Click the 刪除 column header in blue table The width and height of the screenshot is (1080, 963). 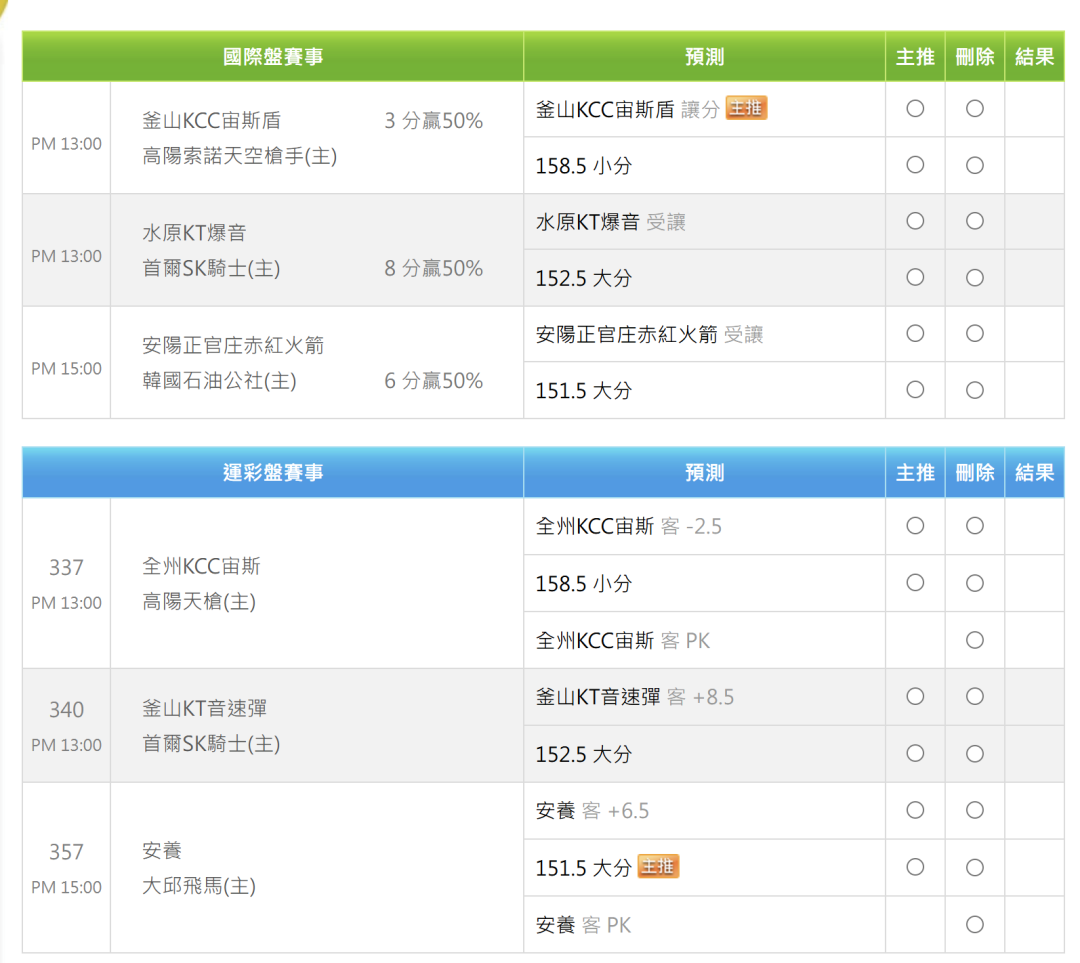point(975,473)
